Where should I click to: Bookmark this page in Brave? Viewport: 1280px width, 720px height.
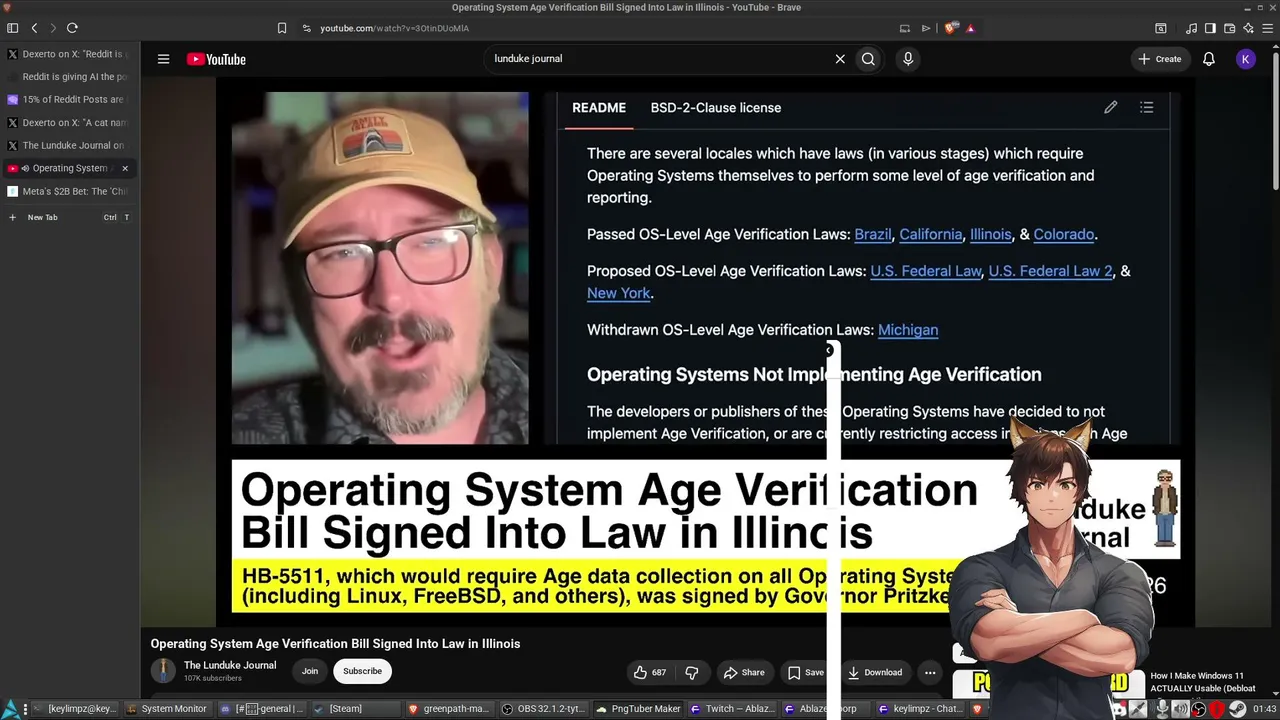pyautogui.click(x=282, y=28)
